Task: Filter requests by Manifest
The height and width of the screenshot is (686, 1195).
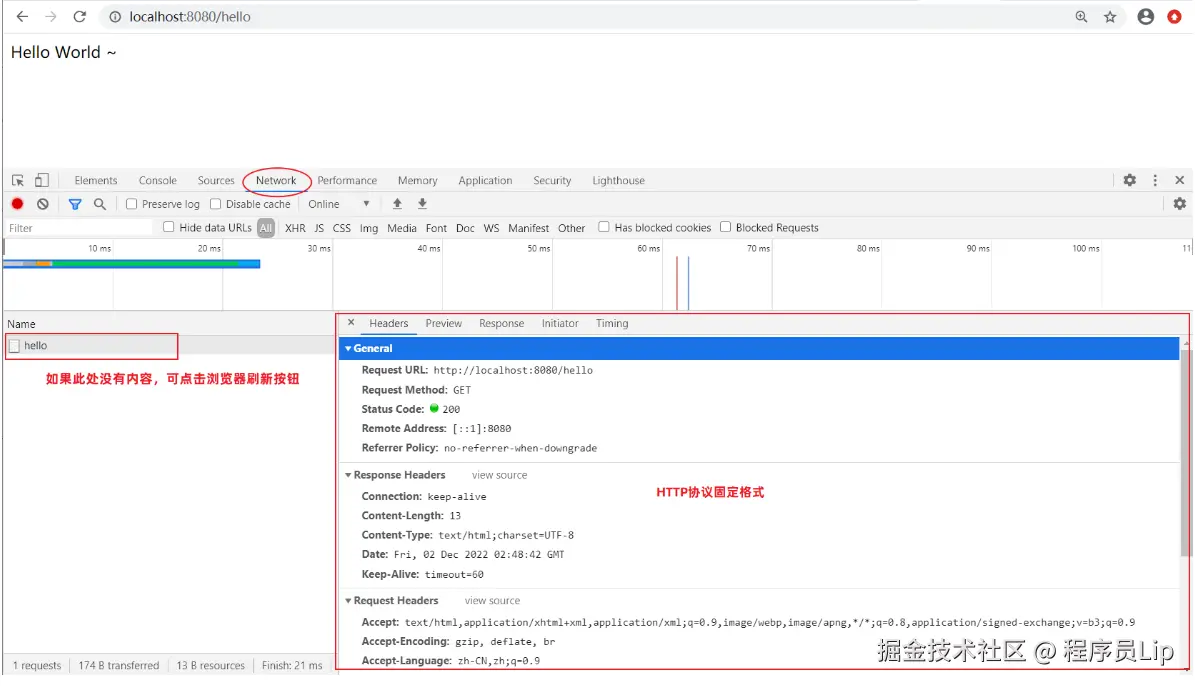Action: click(528, 228)
